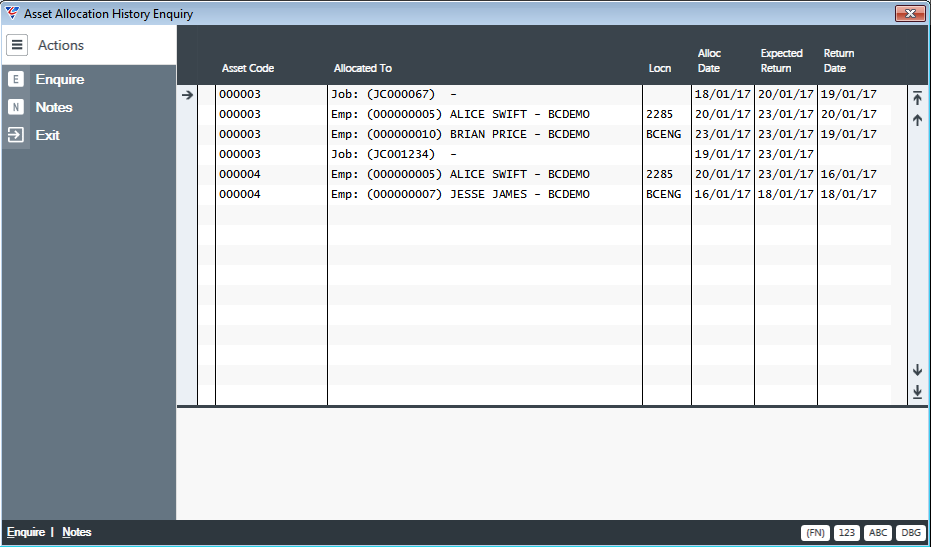The image size is (932, 547).
Task: Toggle the 123 status indicator
Action: coord(846,533)
